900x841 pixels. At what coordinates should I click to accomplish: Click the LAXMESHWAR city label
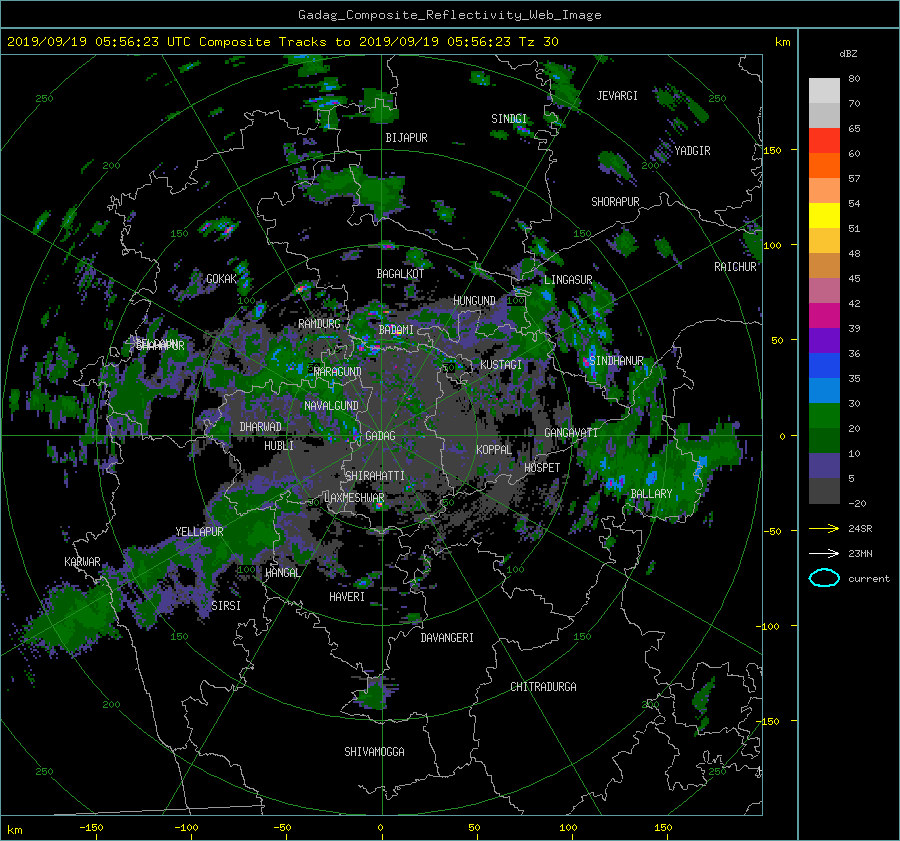click(354, 498)
